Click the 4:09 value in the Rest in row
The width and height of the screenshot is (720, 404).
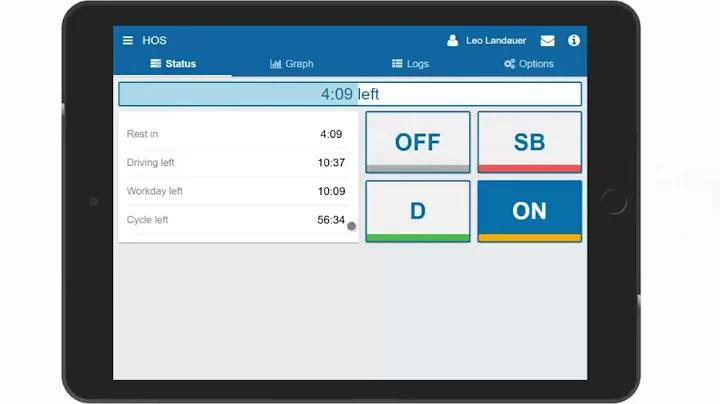tap(331, 134)
